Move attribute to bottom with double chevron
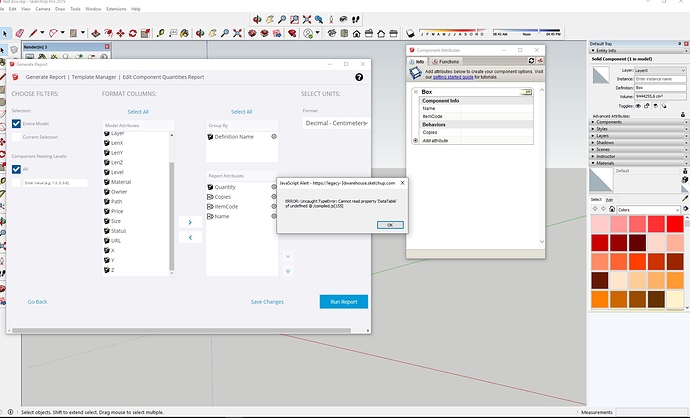The width and height of the screenshot is (690, 418). (x=288, y=271)
